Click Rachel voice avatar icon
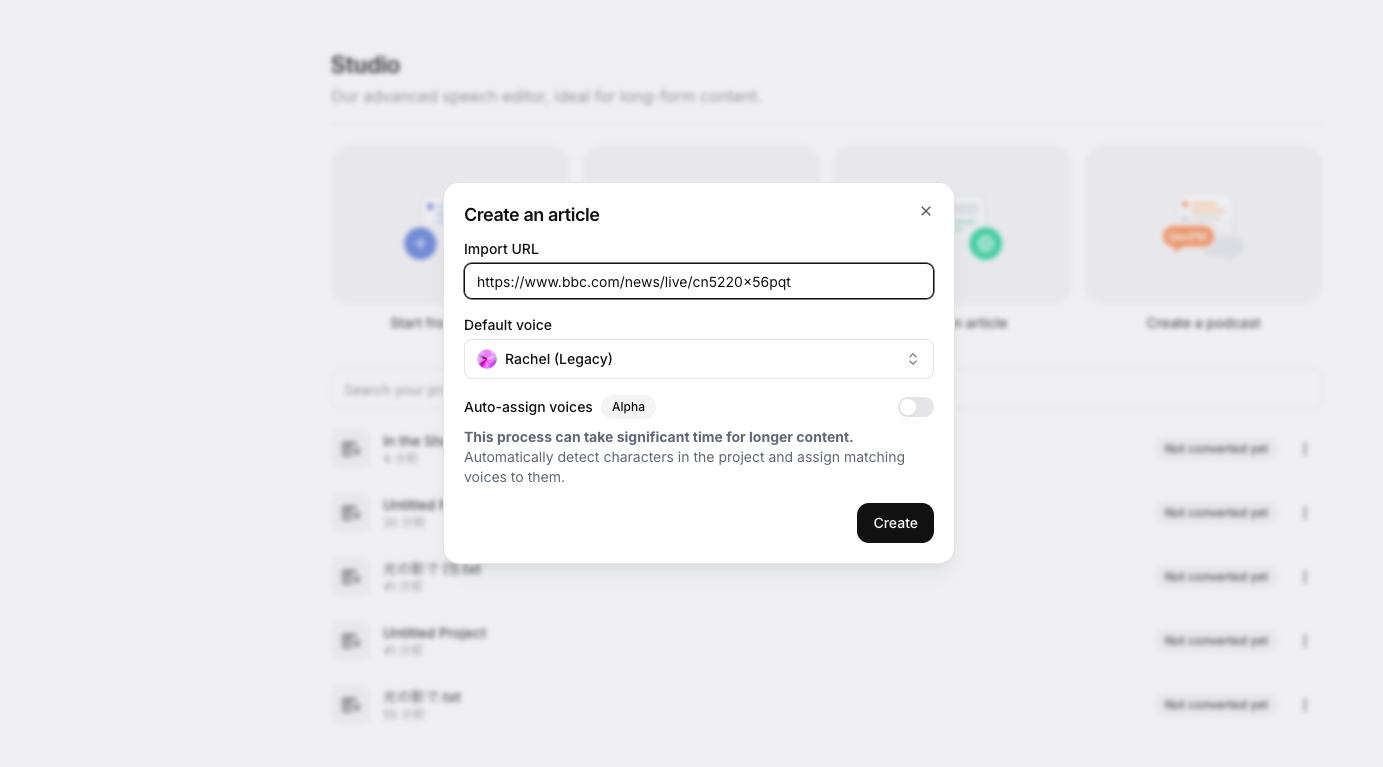Screen dimensions: 1383x767 (x=487, y=359)
